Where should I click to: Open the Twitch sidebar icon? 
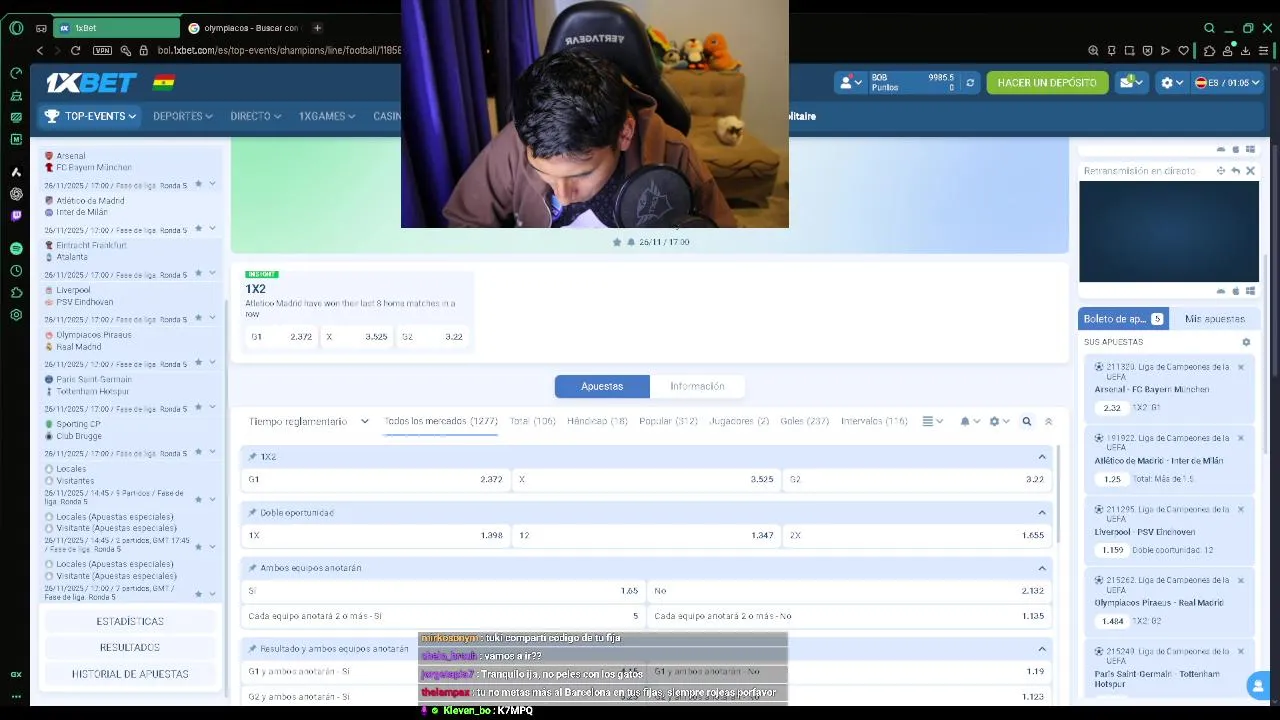16,215
